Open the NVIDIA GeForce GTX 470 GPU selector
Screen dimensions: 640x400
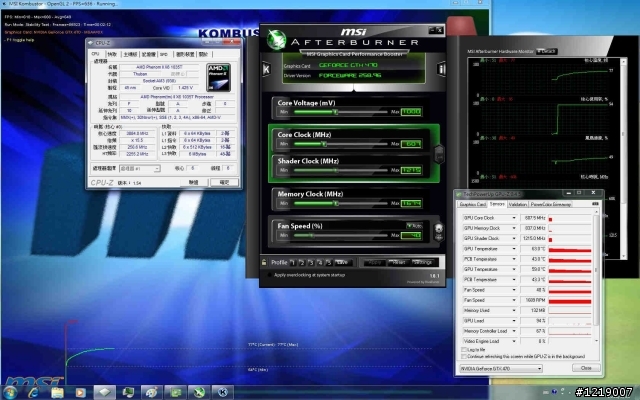(501, 369)
